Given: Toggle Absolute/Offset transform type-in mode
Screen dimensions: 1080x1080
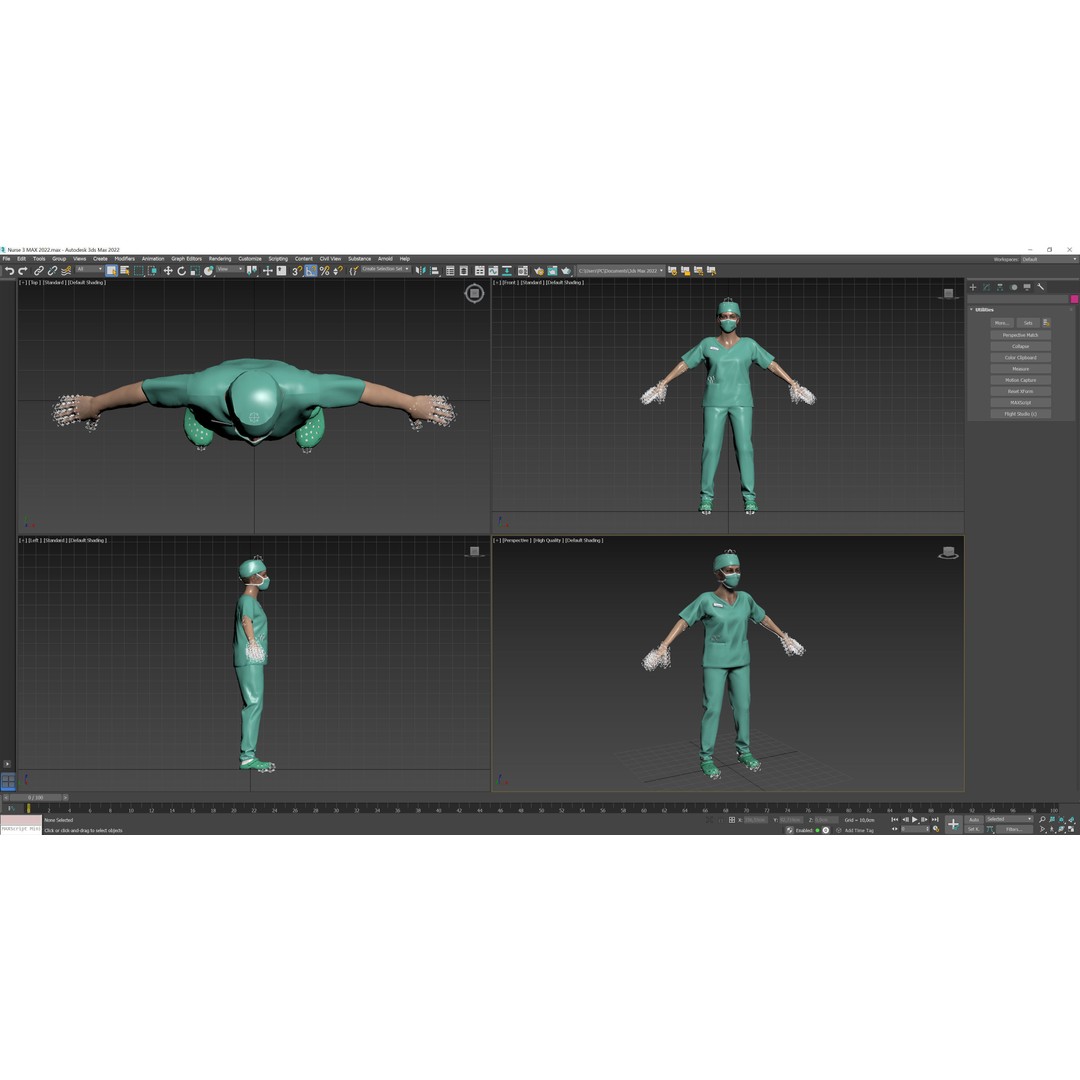Looking at the screenshot, I should [x=731, y=820].
